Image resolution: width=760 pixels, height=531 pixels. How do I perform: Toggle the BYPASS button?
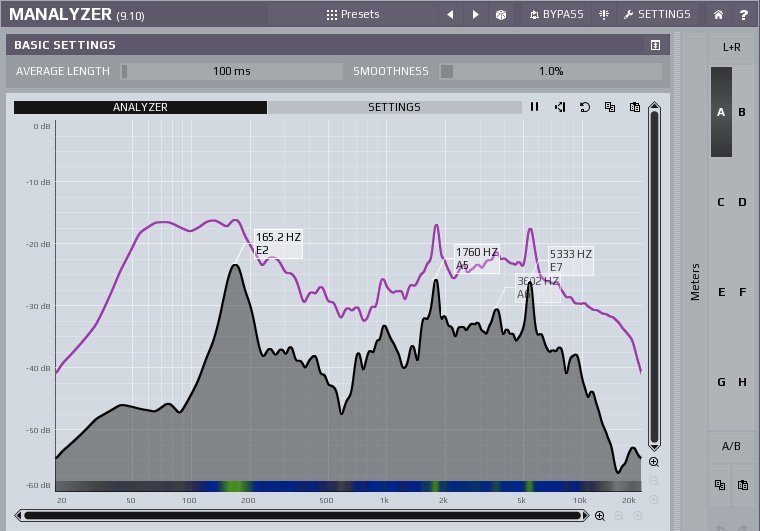(556, 15)
